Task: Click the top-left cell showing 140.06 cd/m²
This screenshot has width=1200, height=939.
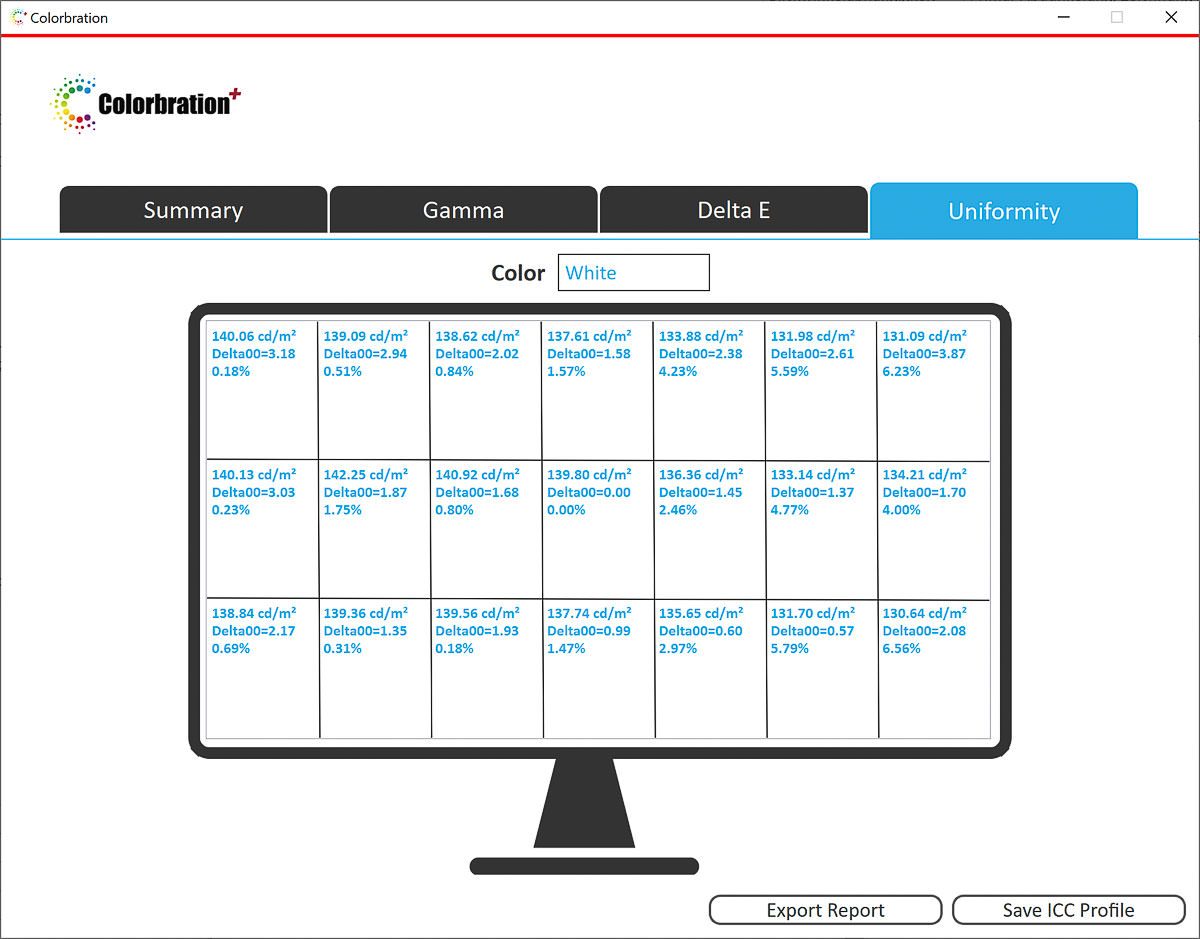Action: (x=262, y=391)
